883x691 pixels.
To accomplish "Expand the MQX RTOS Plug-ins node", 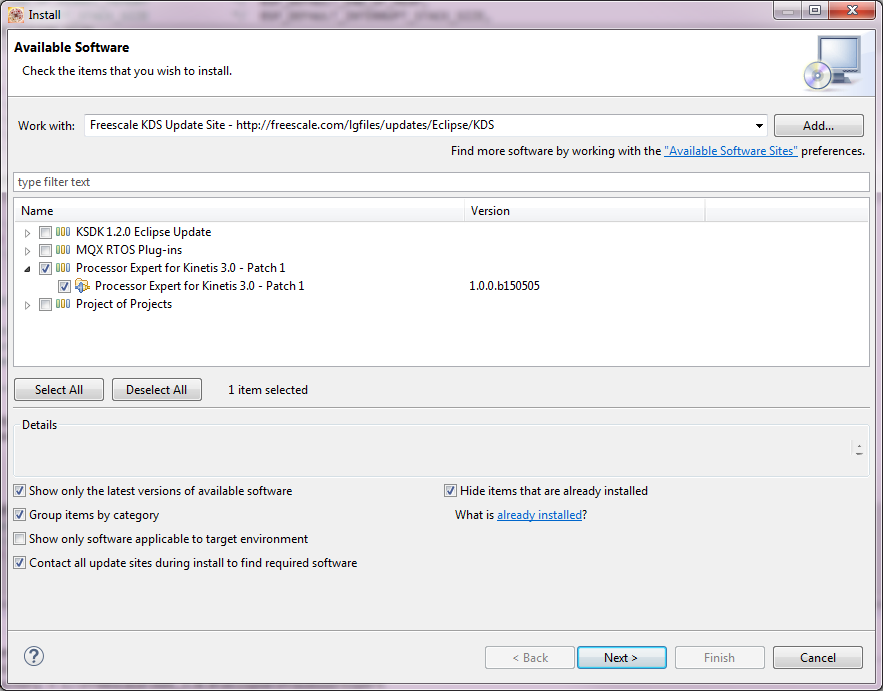I will (27, 251).
